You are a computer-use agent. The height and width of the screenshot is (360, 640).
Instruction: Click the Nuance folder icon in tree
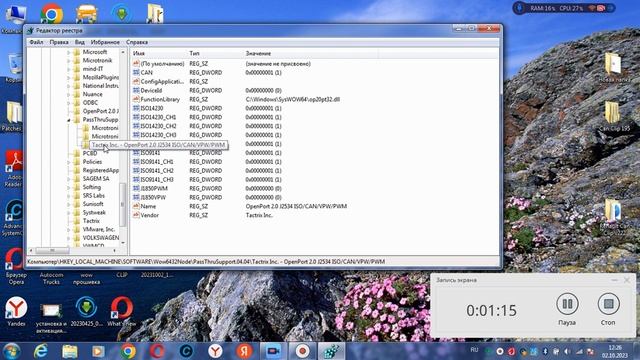click(x=76, y=94)
